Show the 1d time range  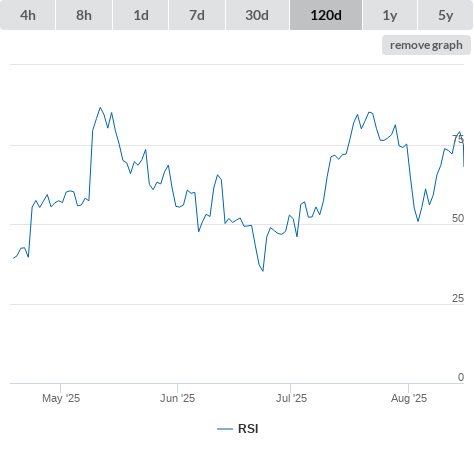pyautogui.click(x=141, y=15)
